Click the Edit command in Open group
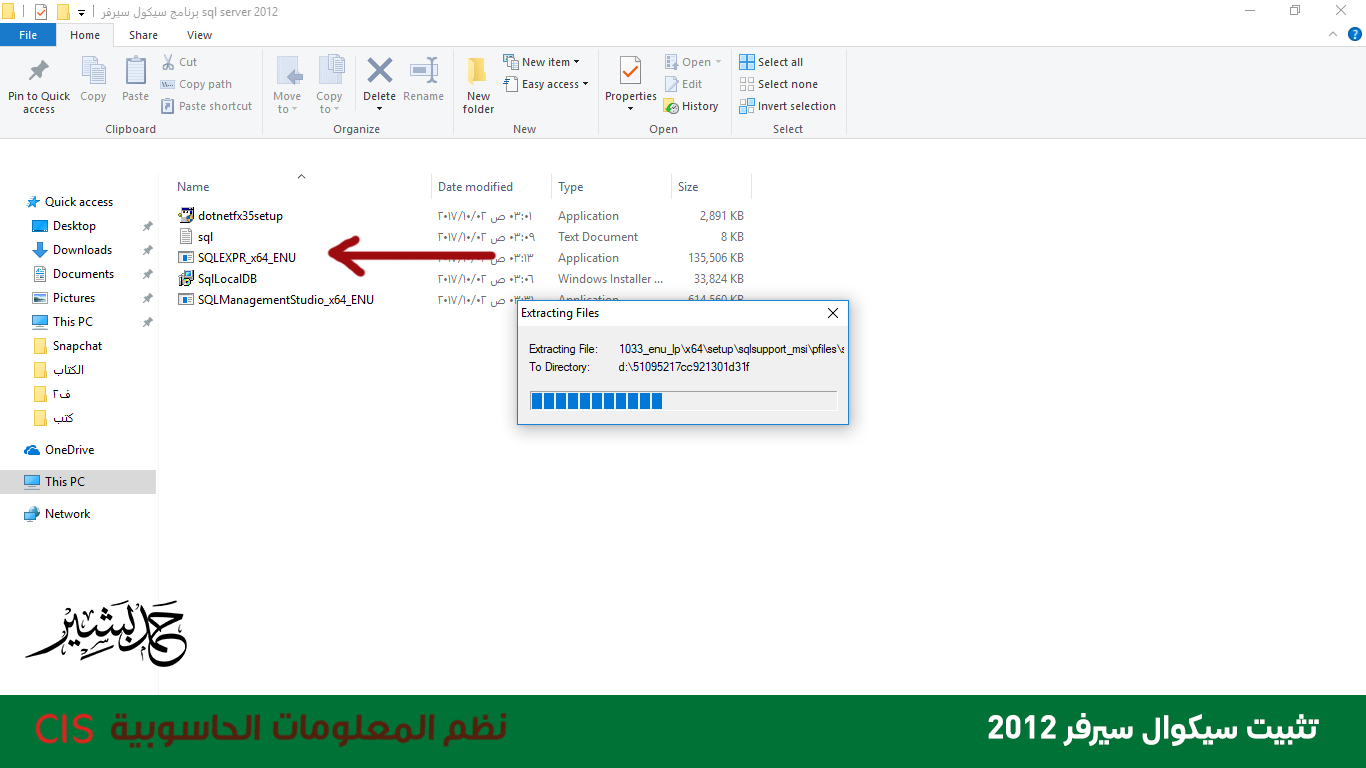This screenshot has height=768, width=1366. (x=683, y=84)
